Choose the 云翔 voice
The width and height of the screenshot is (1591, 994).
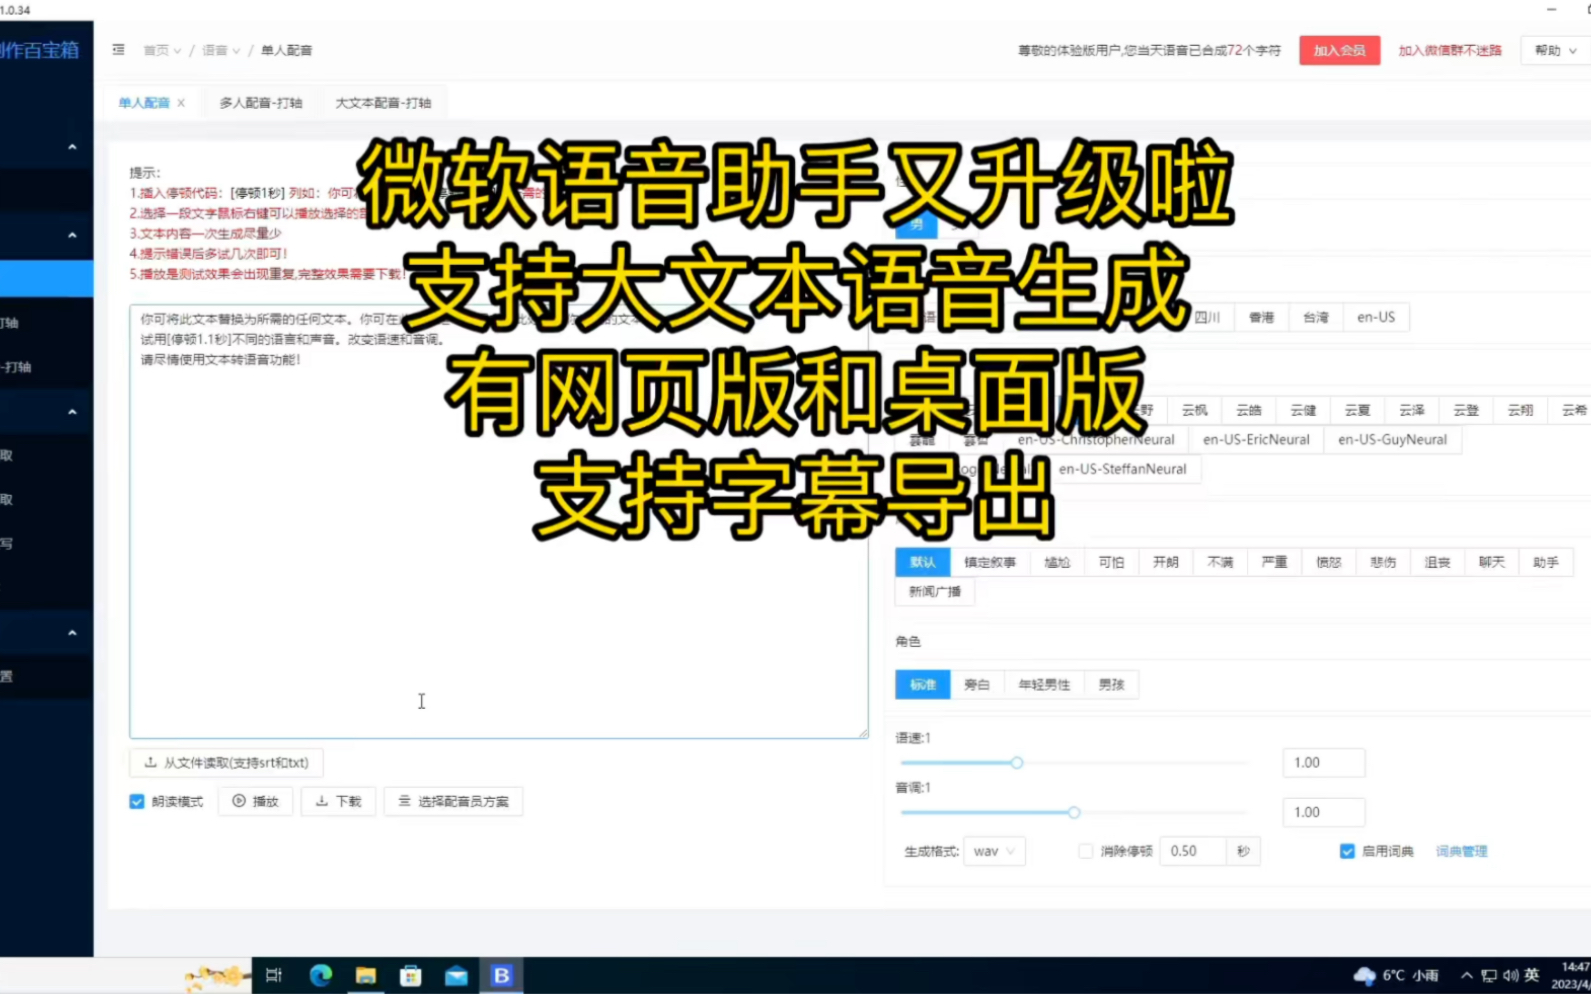click(x=1520, y=410)
